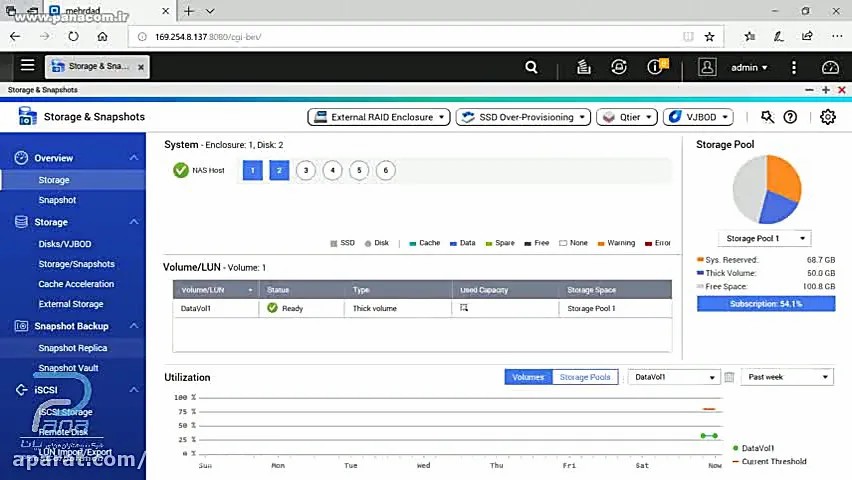Select empty disk slot 3

[306, 170]
